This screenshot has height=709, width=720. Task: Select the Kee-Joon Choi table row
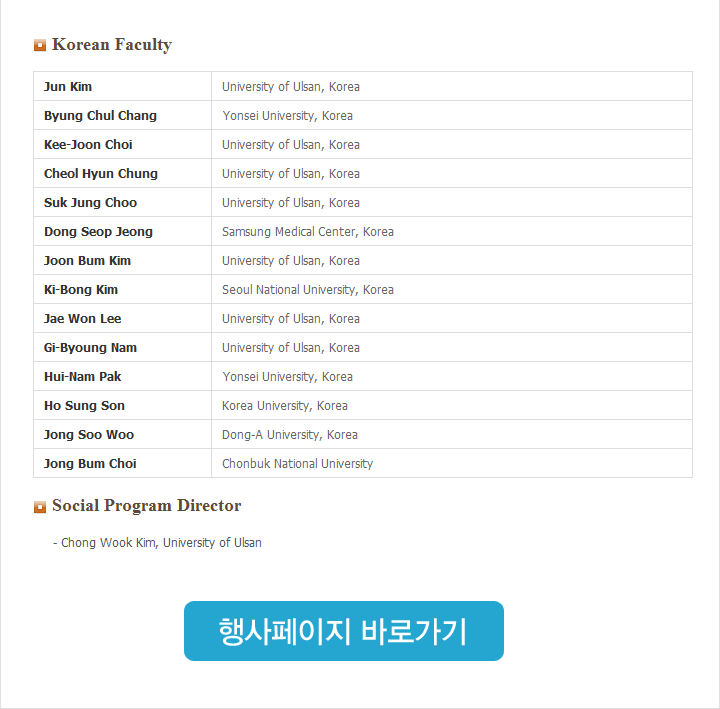click(x=363, y=144)
